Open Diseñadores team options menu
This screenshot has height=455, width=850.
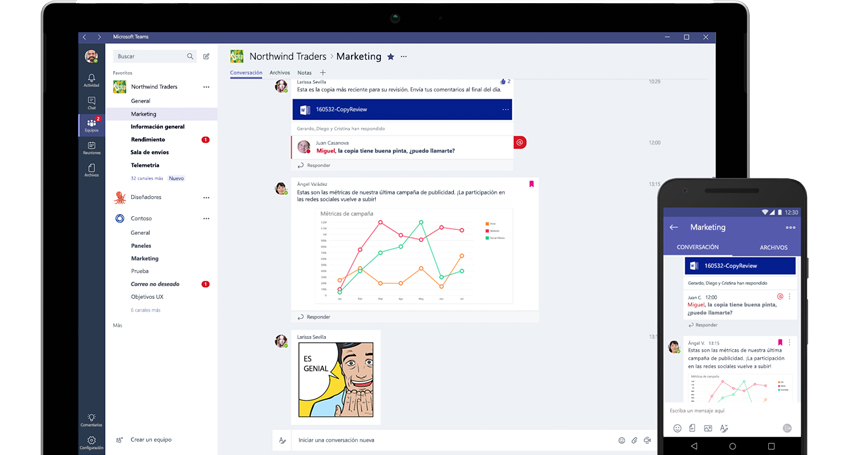[207, 197]
